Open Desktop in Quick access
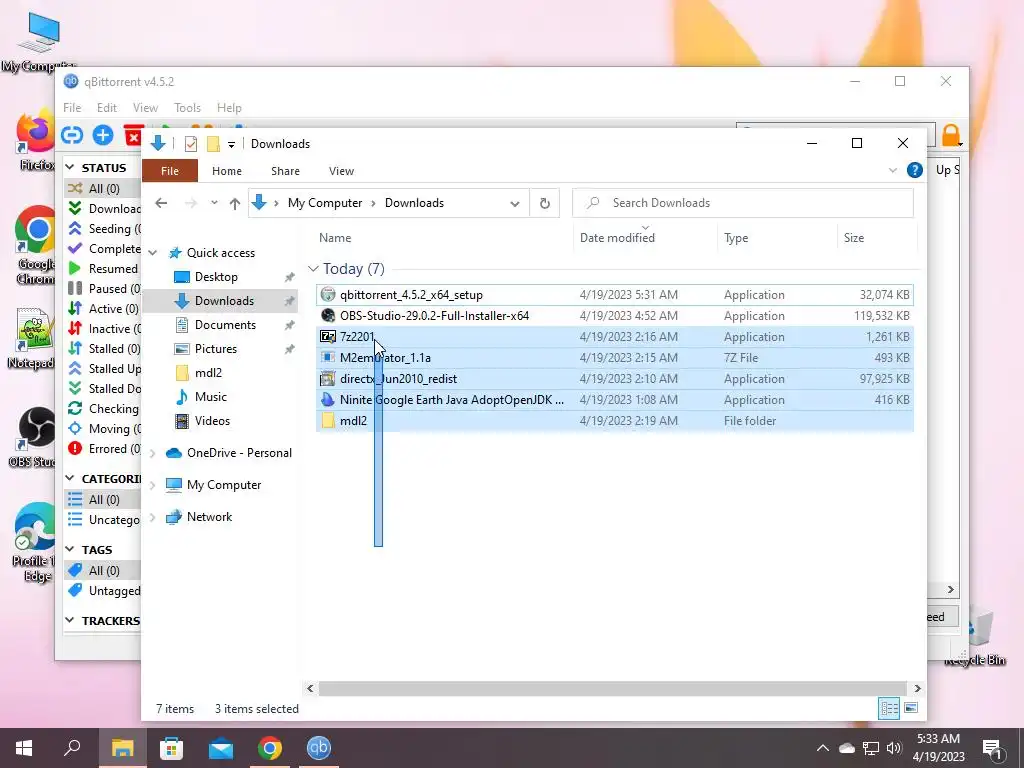 tap(216, 277)
